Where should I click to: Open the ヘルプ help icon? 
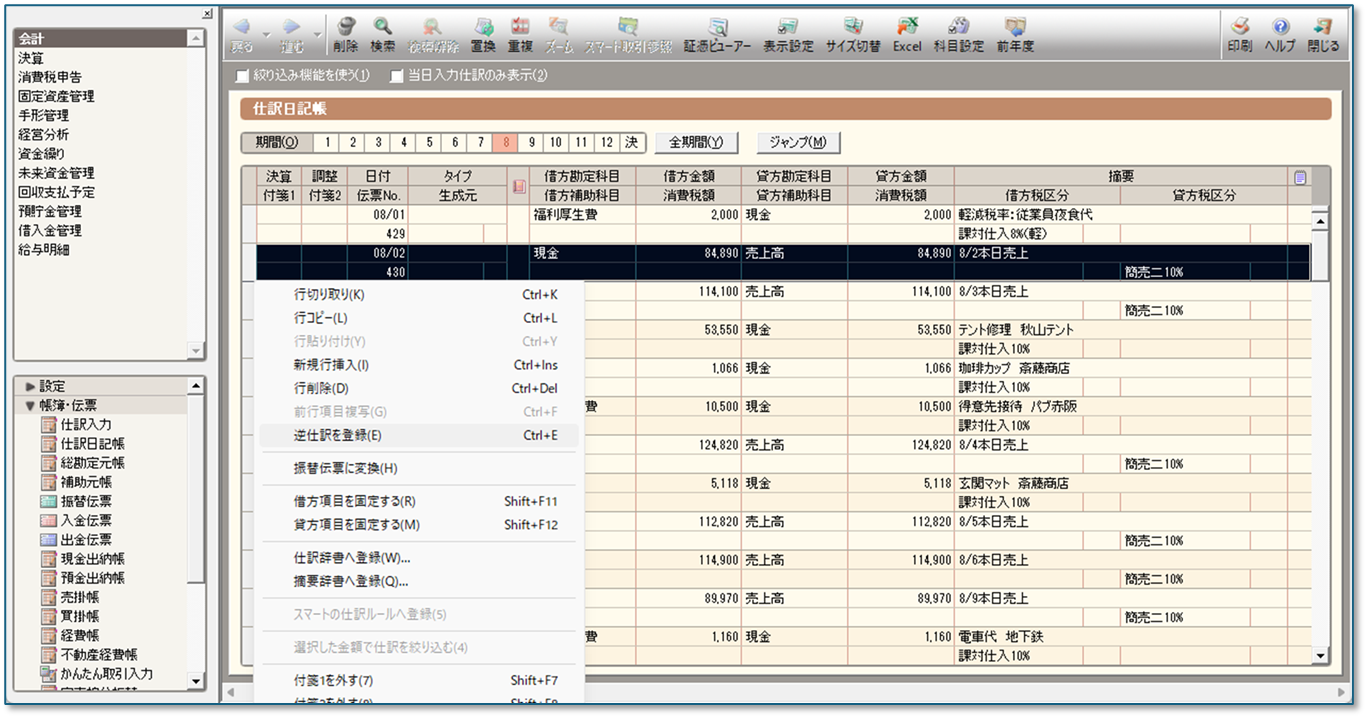1279,33
